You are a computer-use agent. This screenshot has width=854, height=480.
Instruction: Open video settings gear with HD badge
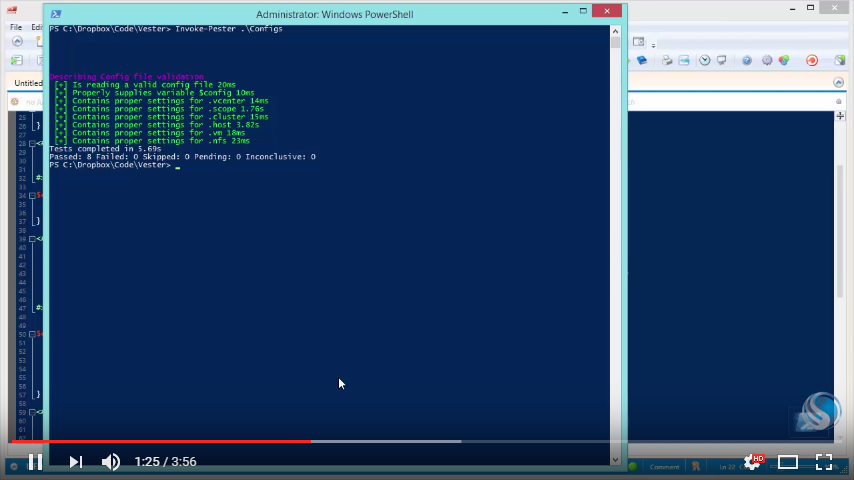(753, 462)
